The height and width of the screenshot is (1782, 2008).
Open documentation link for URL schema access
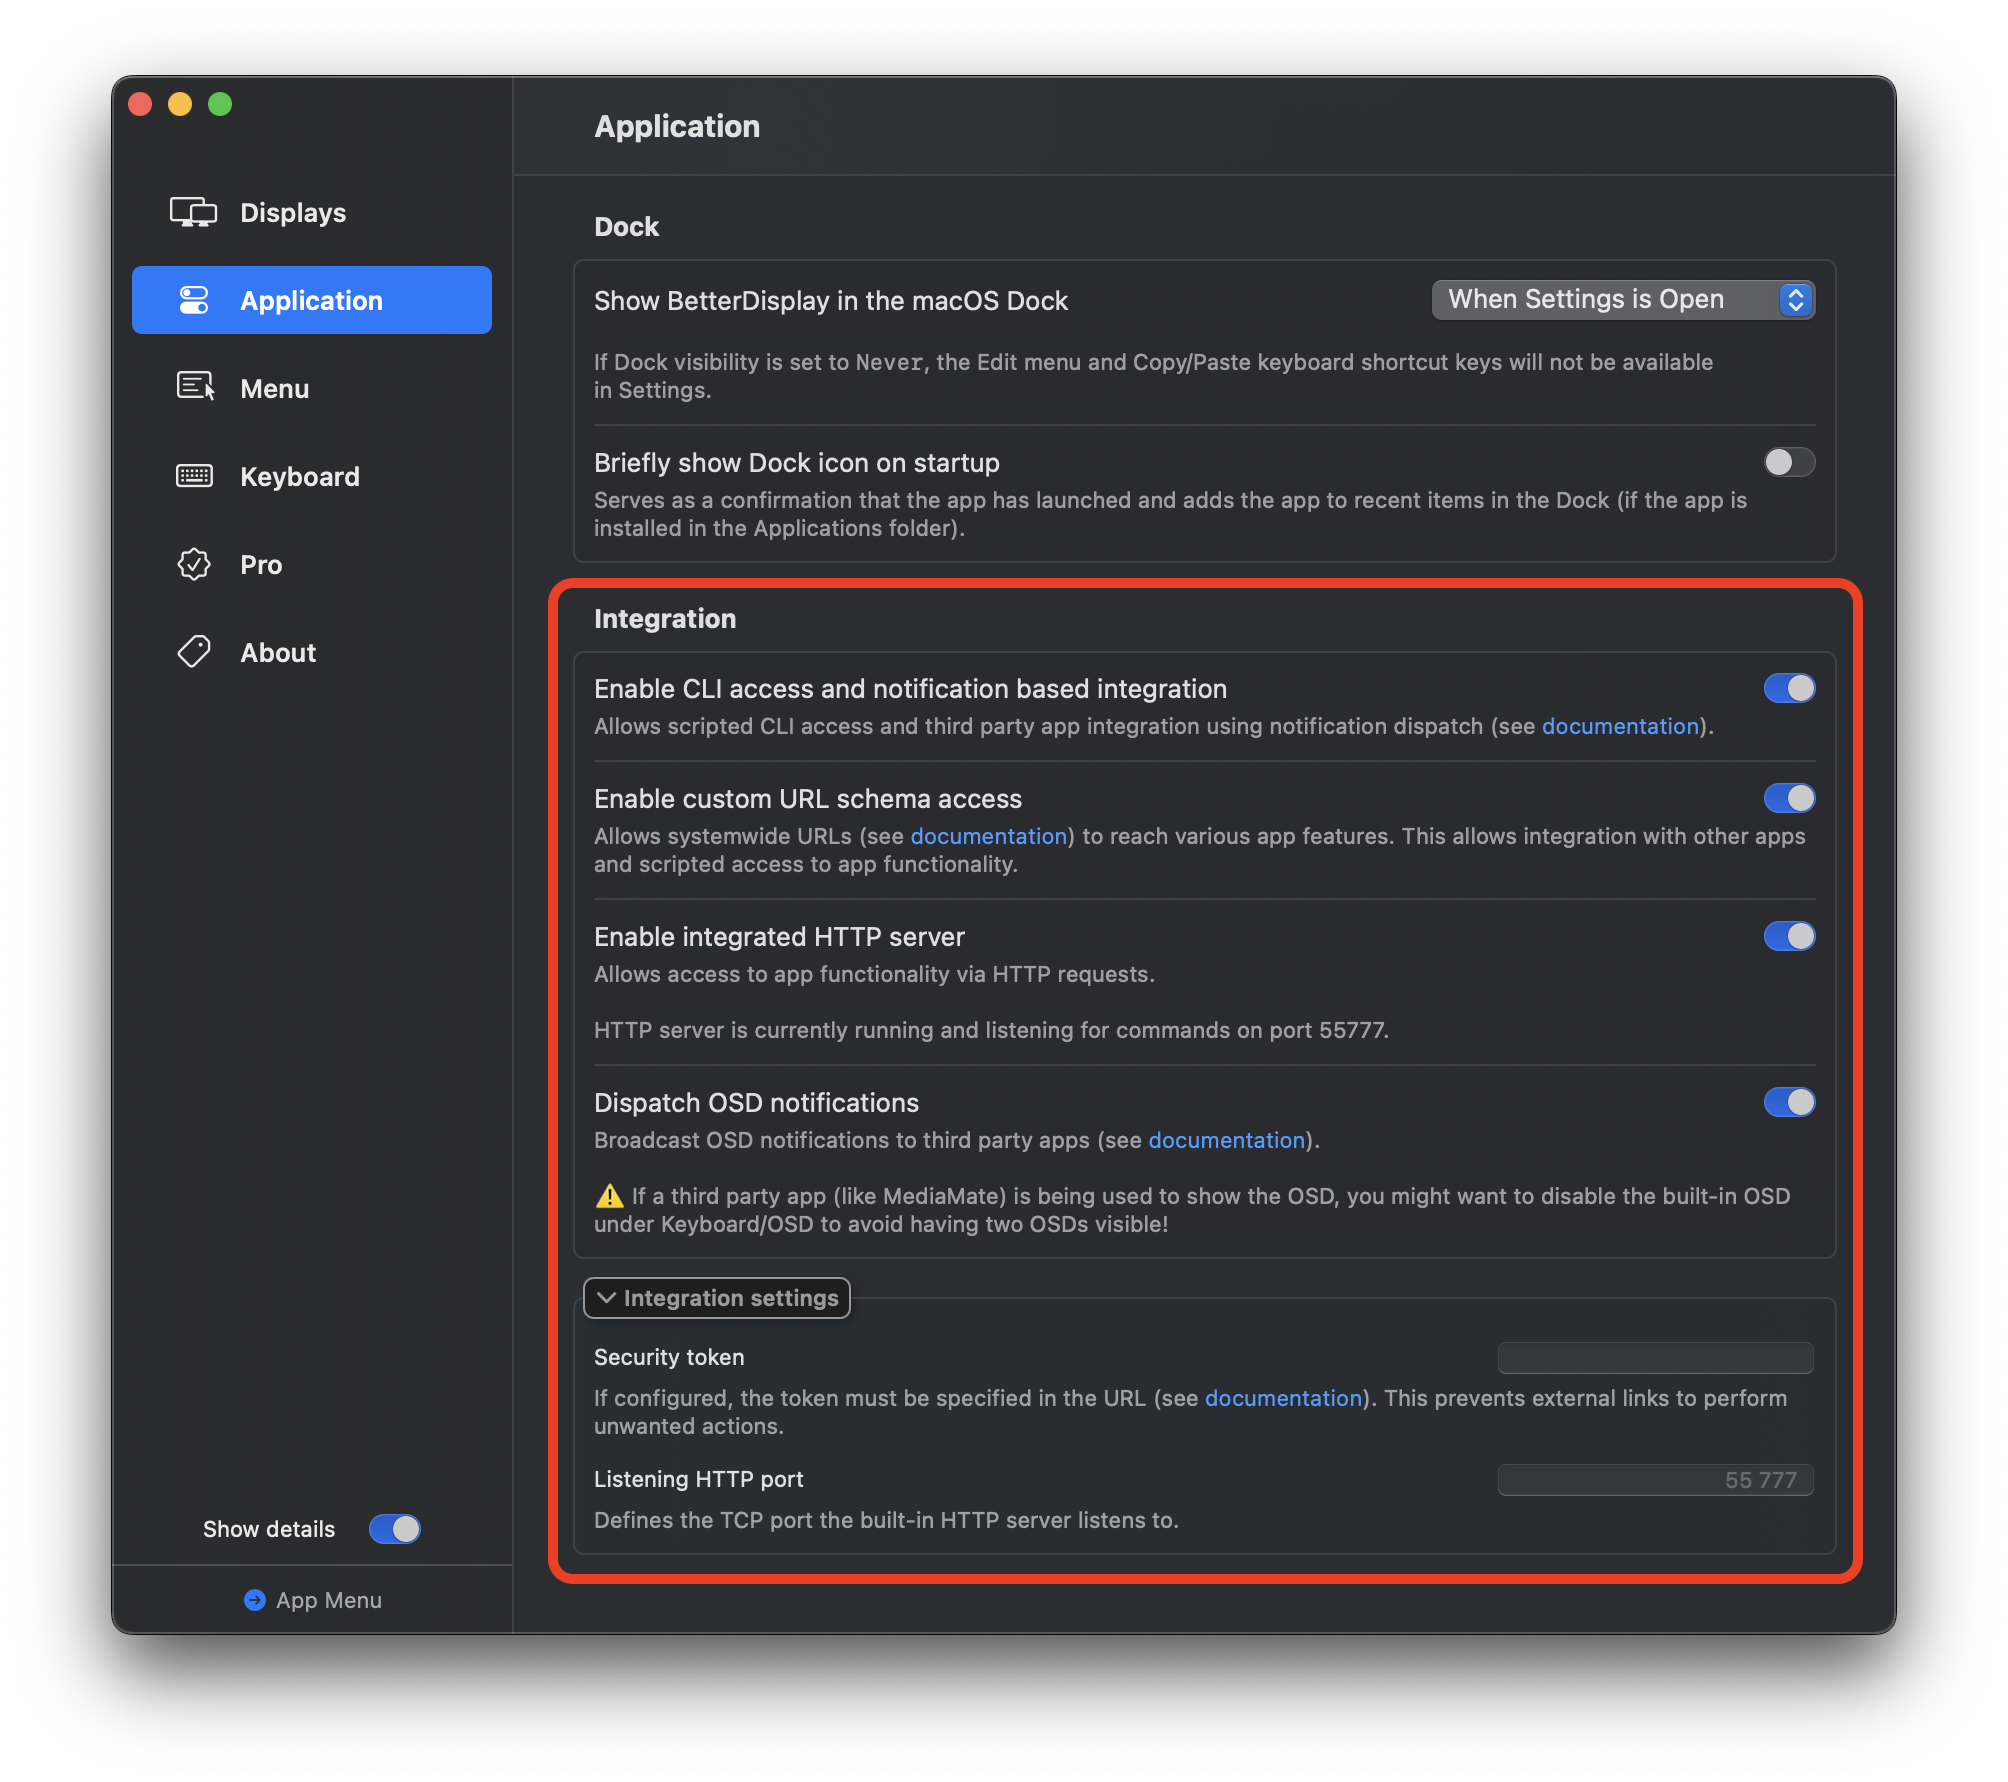click(x=988, y=836)
